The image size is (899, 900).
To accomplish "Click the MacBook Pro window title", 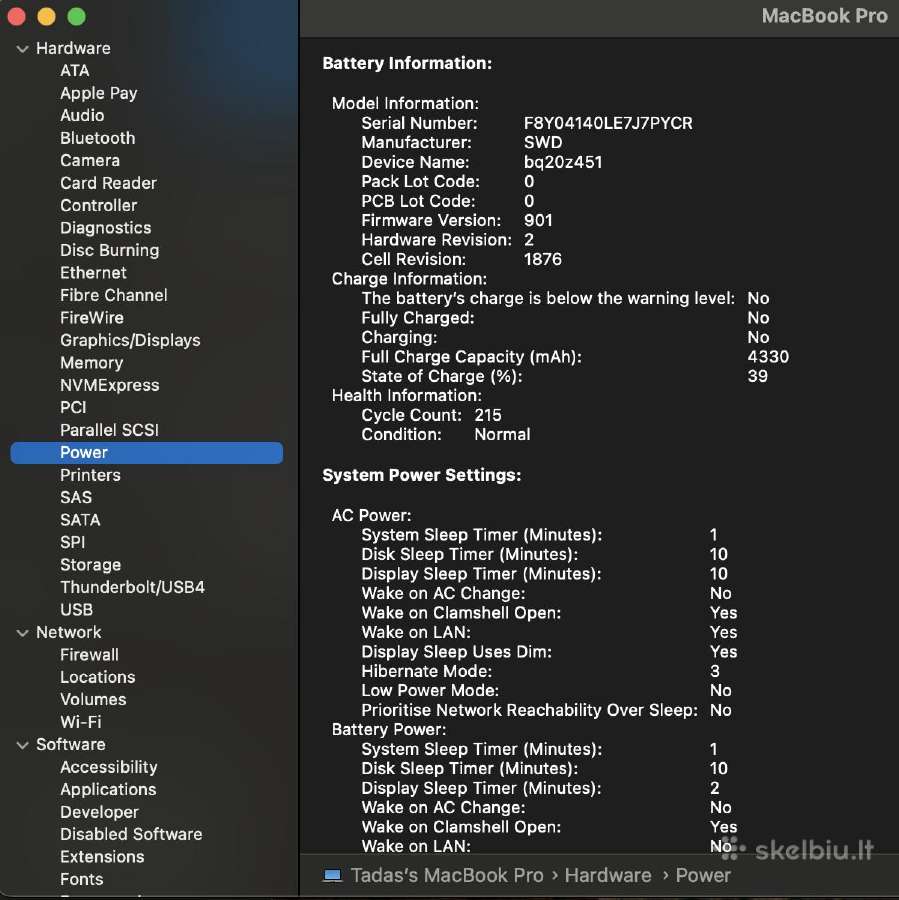I will tap(824, 16).
